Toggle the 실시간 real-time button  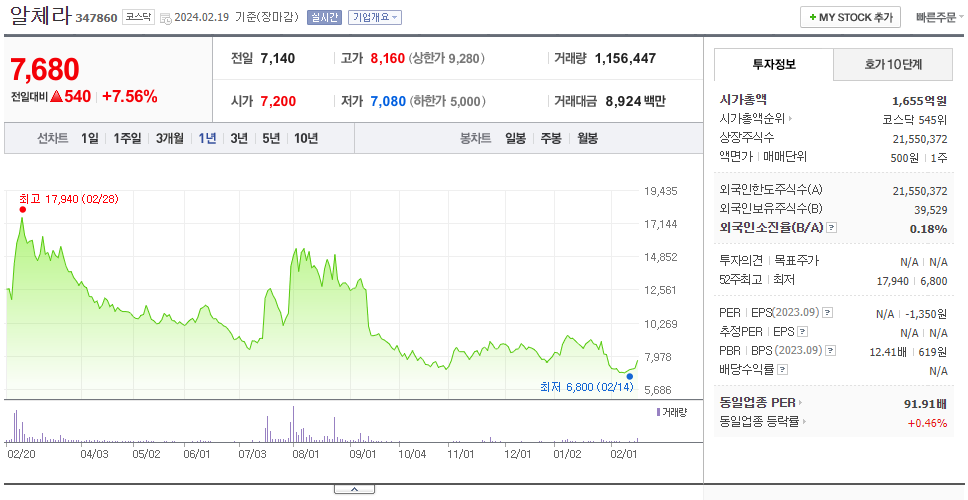(x=324, y=17)
